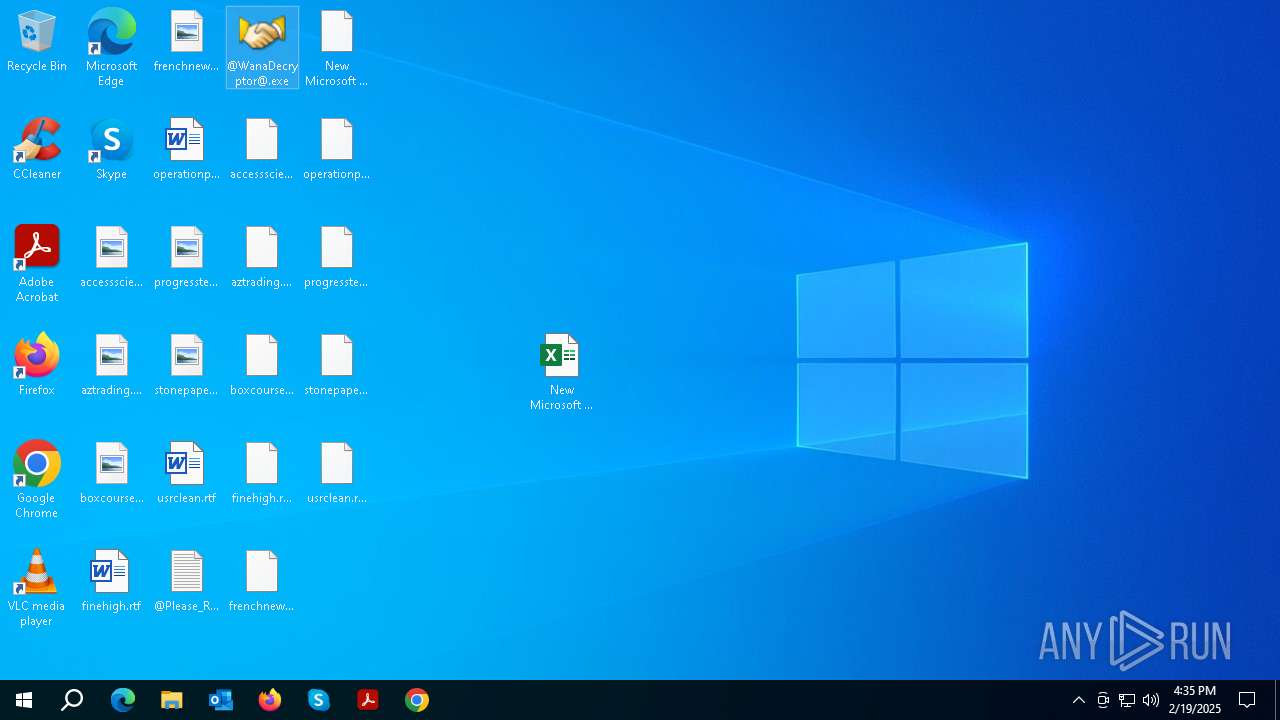Select the blank progresste... file icon
Screen dimensions: 1280x720
[337, 259]
